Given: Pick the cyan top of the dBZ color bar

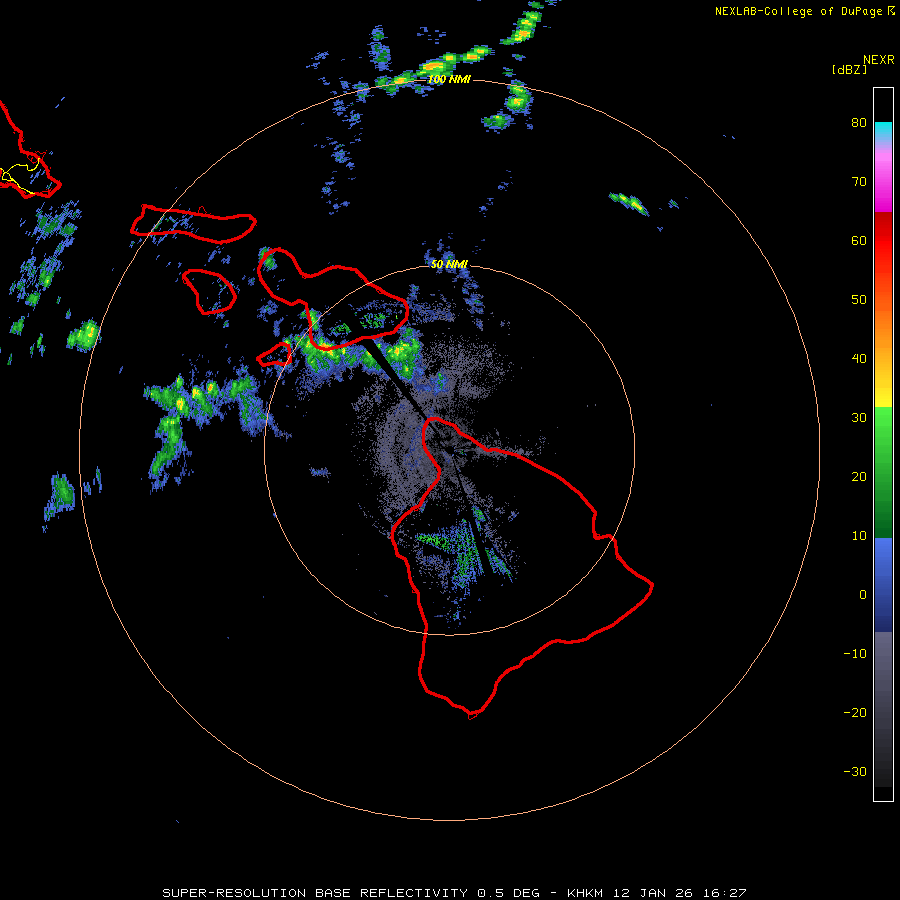Looking at the screenshot, I should pyautogui.click(x=883, y=131).
